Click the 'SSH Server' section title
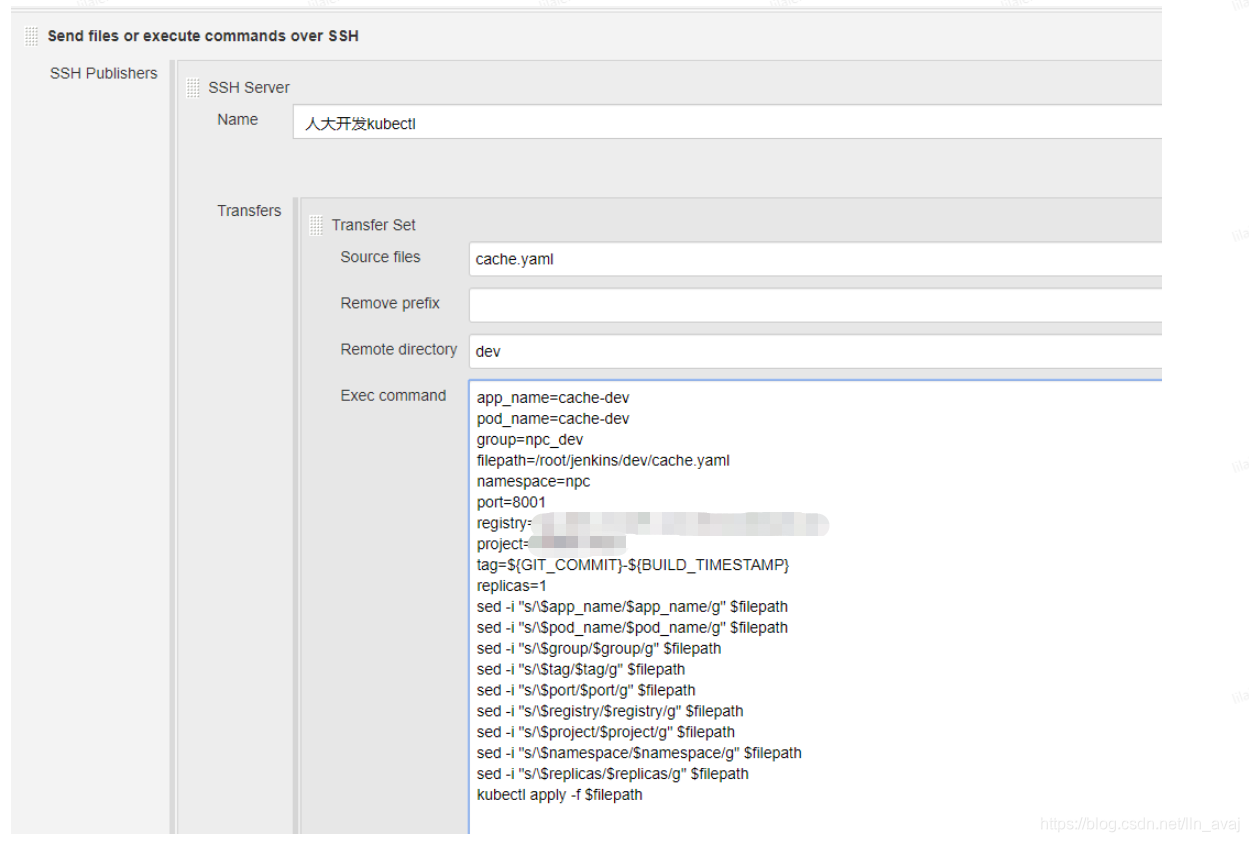 249,88
